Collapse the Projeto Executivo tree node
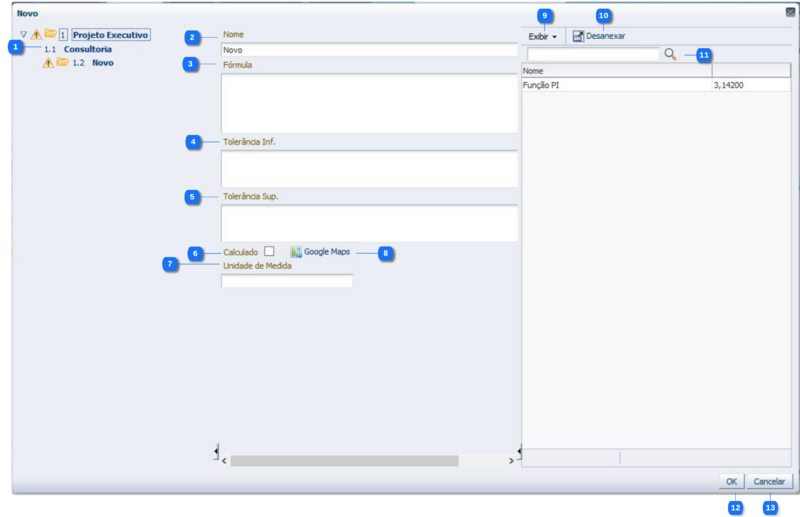This screenshot has width=800, height=517. click(x=23, y=34)
